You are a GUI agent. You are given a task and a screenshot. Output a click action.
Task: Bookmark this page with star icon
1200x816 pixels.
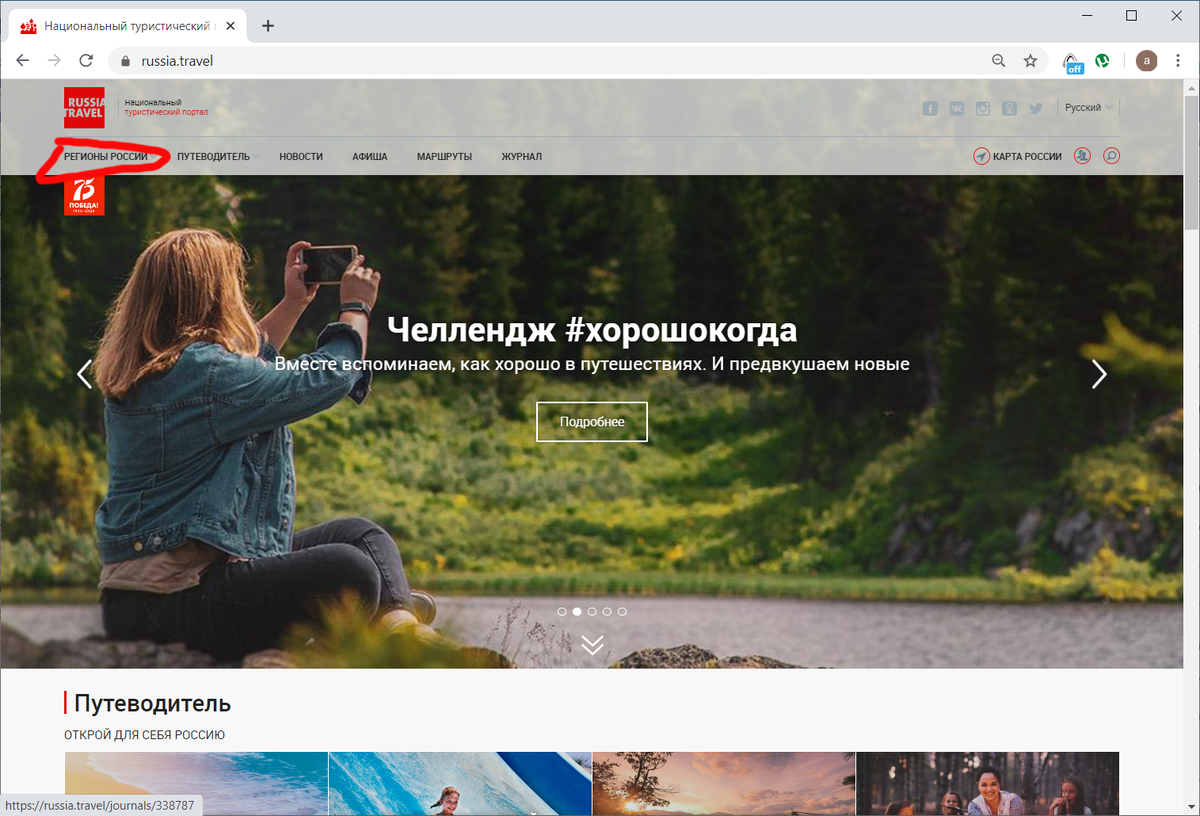pos(1030,61)
